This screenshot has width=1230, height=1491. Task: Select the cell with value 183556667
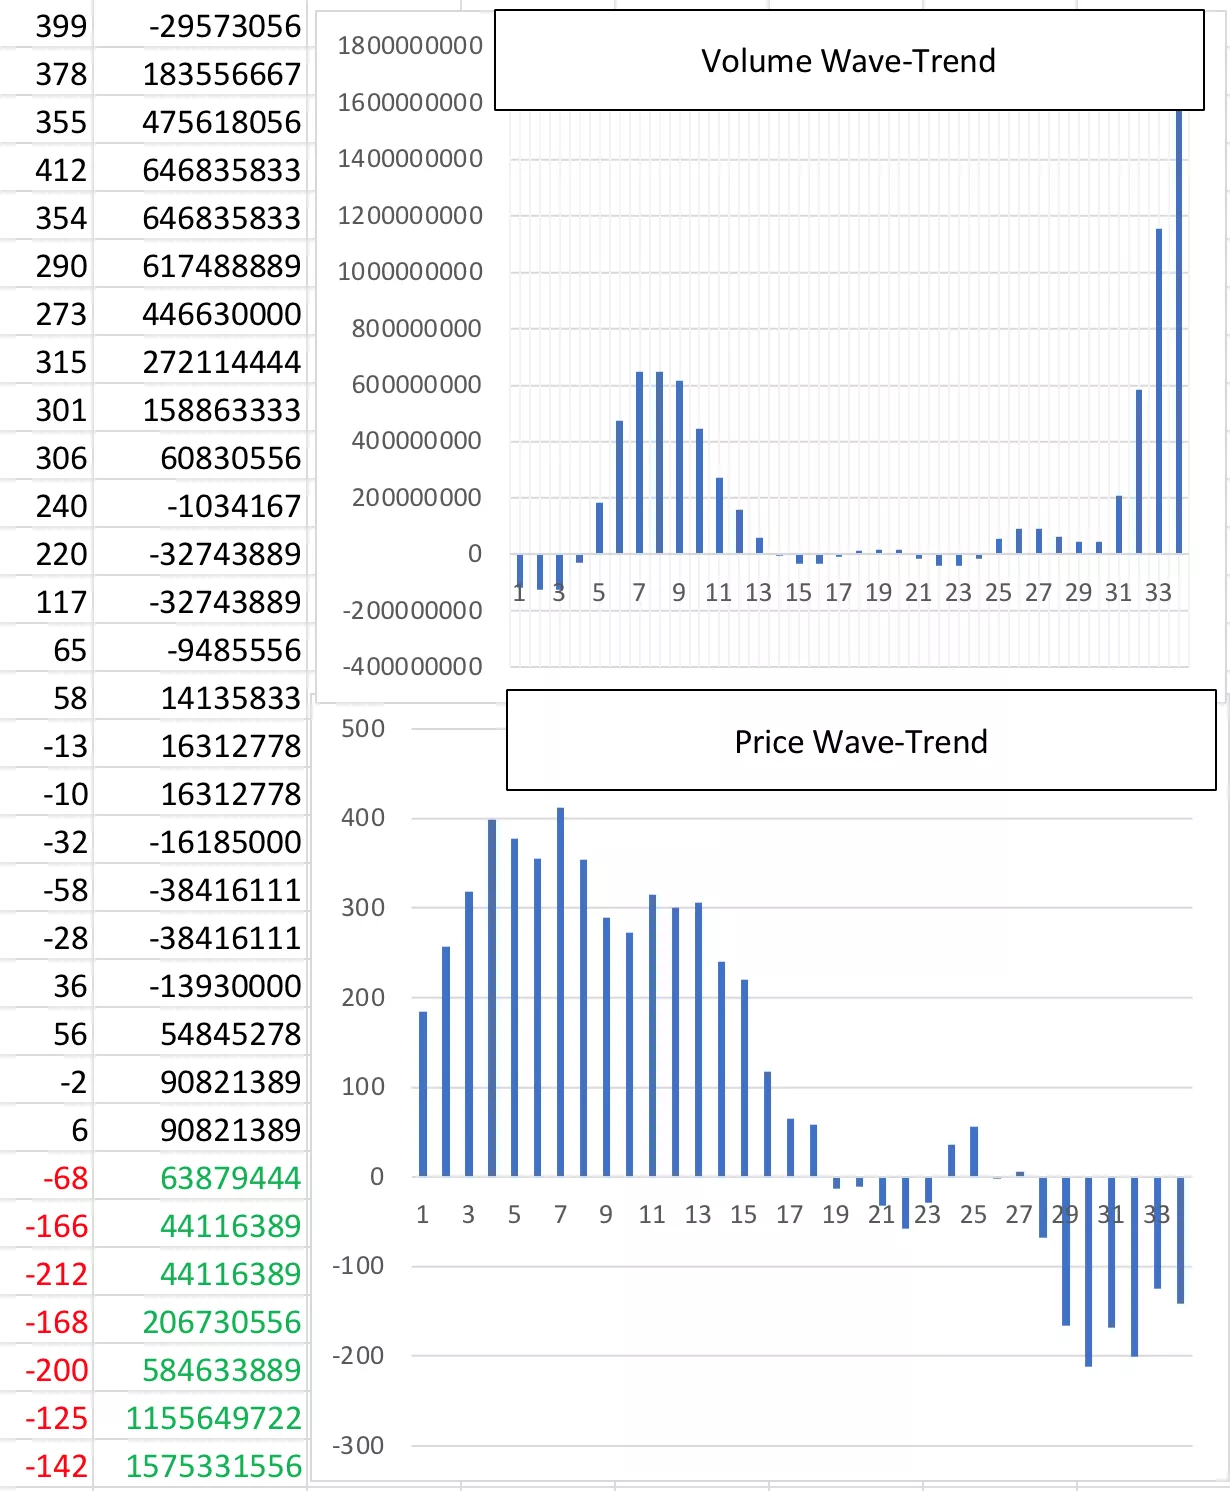point(221,75)
